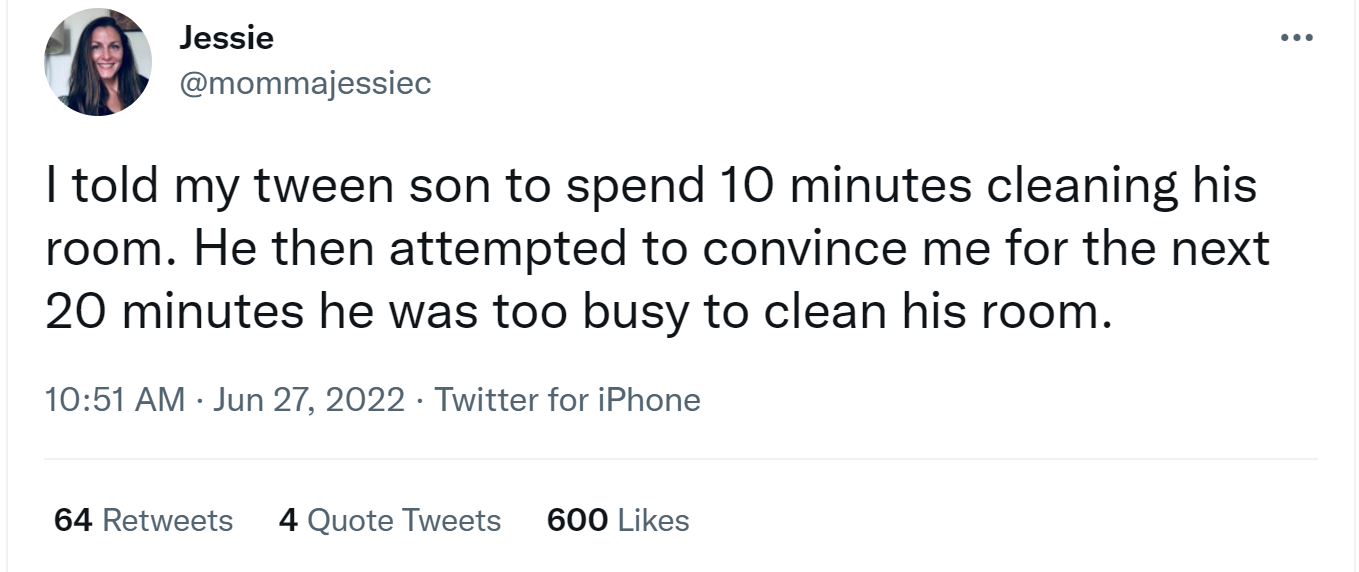The height and width of the screenshot is (572, 1359).
Task: Open the Twitter for iPhone source link
Action: (x=567, y=400)
